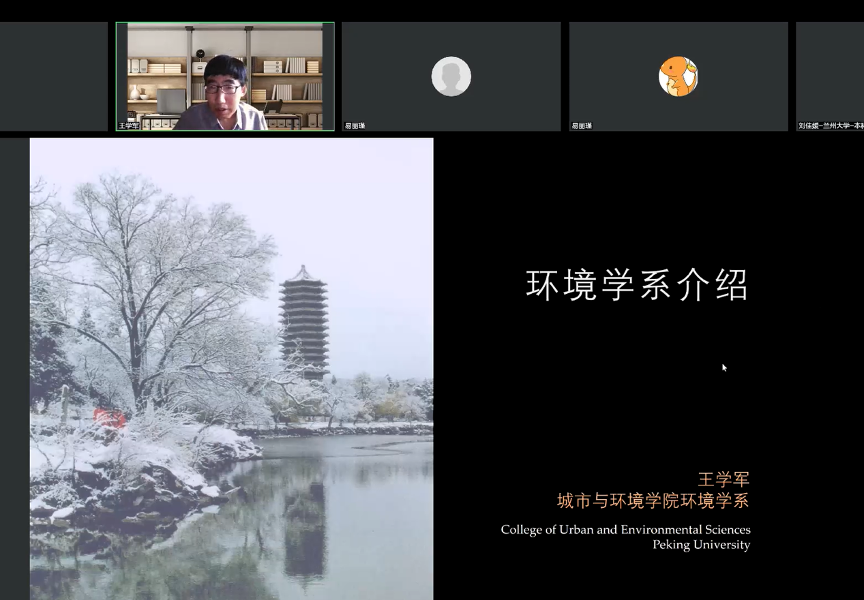Click the College of Urban and Environmental Sciences text
The height and width of the screenshot is (600, 864).
tap(625, 529)
